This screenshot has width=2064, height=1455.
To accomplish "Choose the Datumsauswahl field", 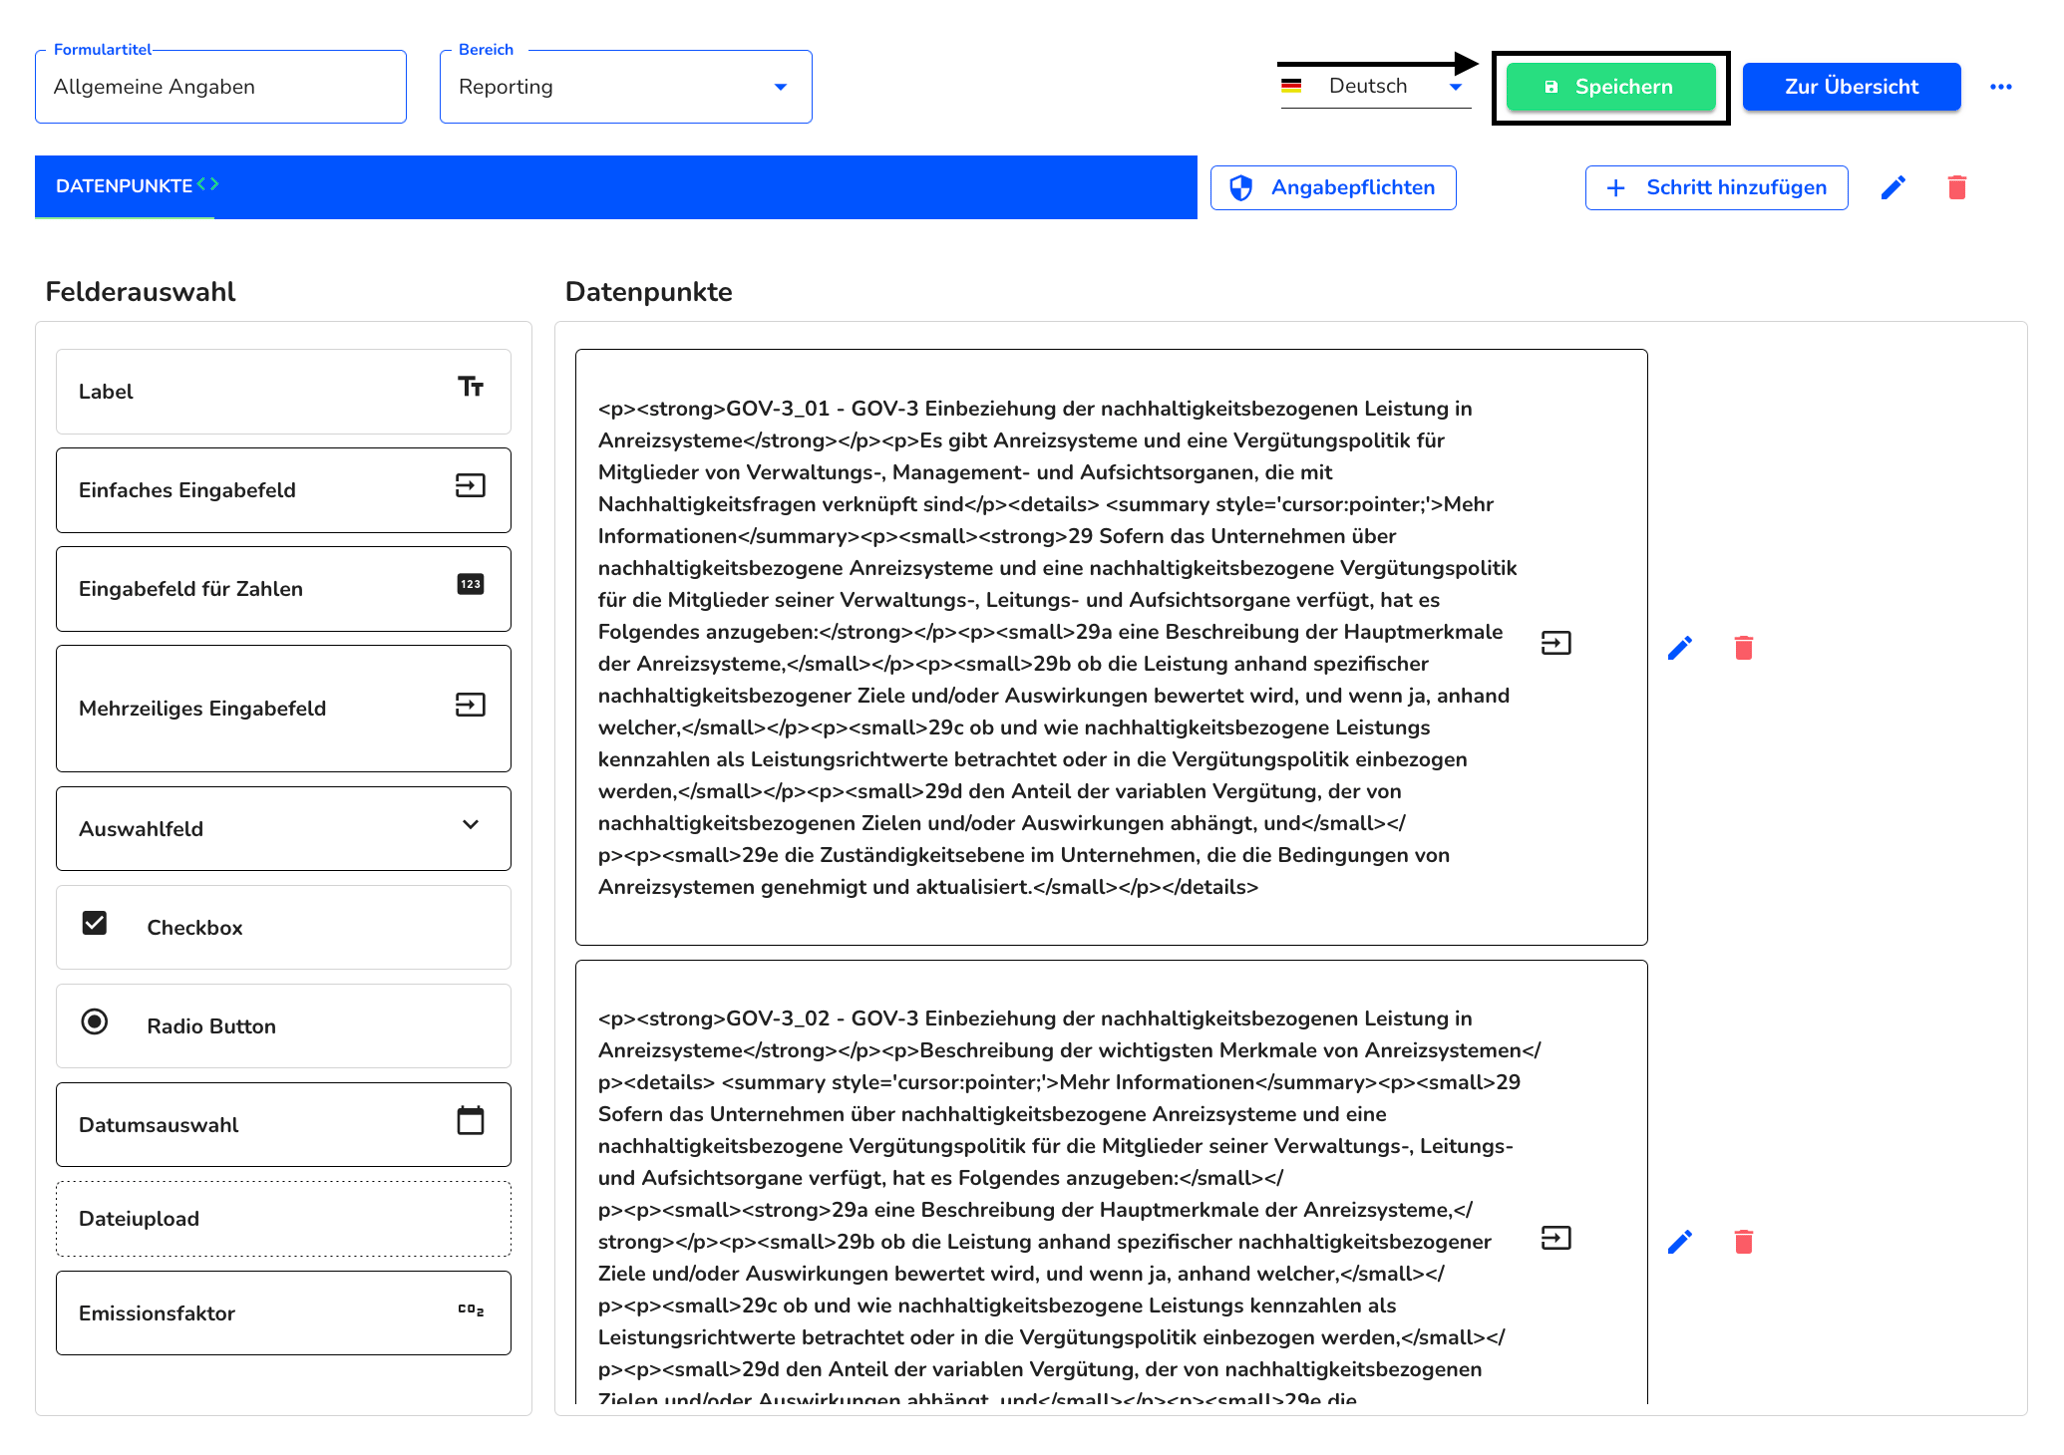I will pos(283,1125).
